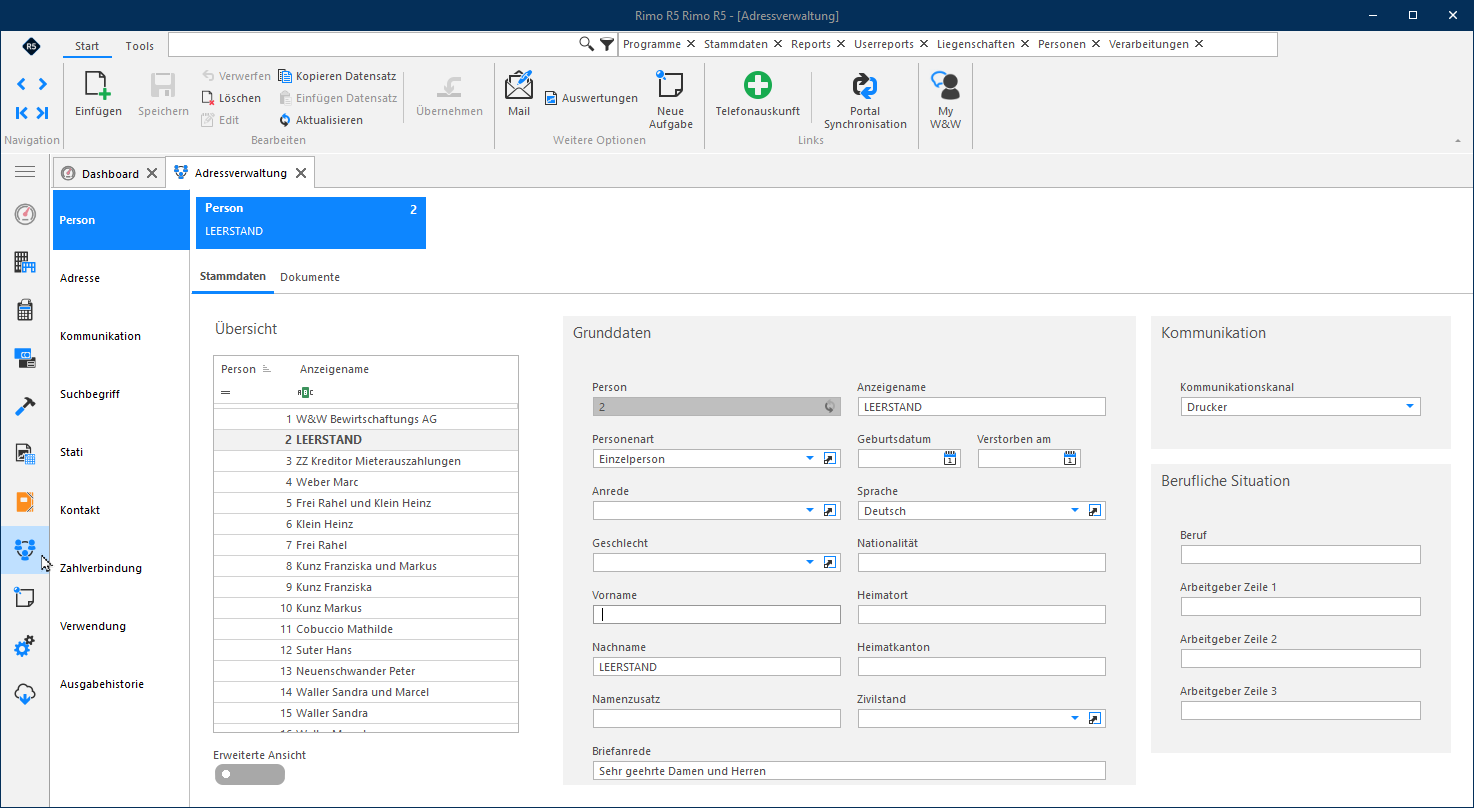
Task: Click Kopieren Datensatz icon
Action: 285,76
